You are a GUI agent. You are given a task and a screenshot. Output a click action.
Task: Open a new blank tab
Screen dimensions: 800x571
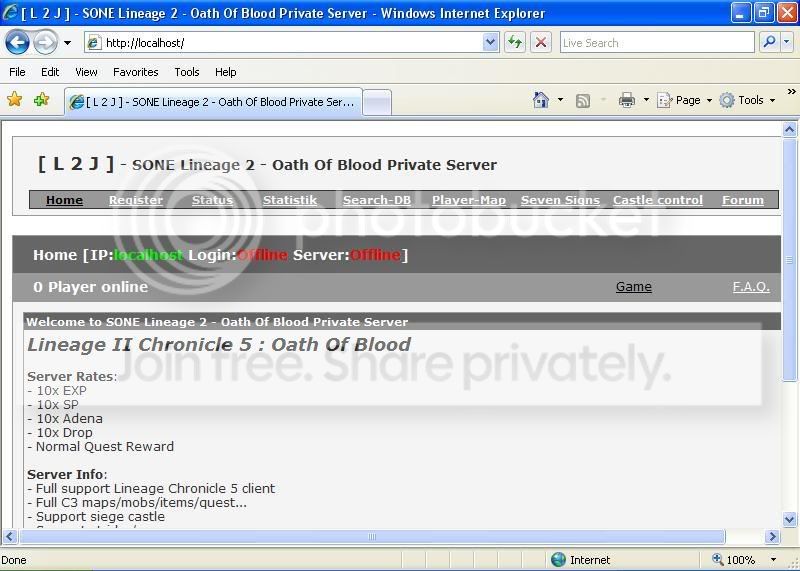click(x=377, y=102)
